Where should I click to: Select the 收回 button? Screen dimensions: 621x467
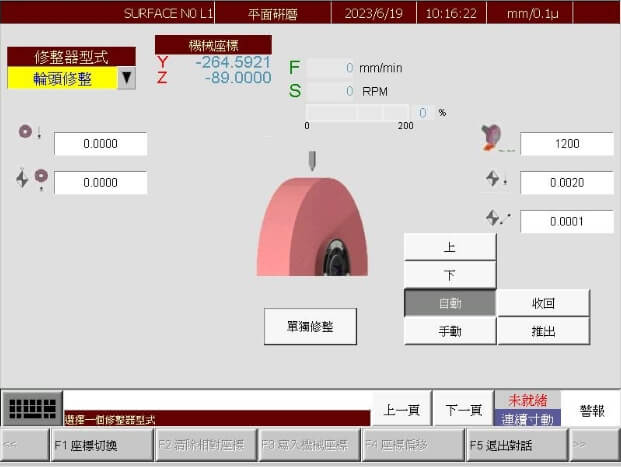pos(543,303)
